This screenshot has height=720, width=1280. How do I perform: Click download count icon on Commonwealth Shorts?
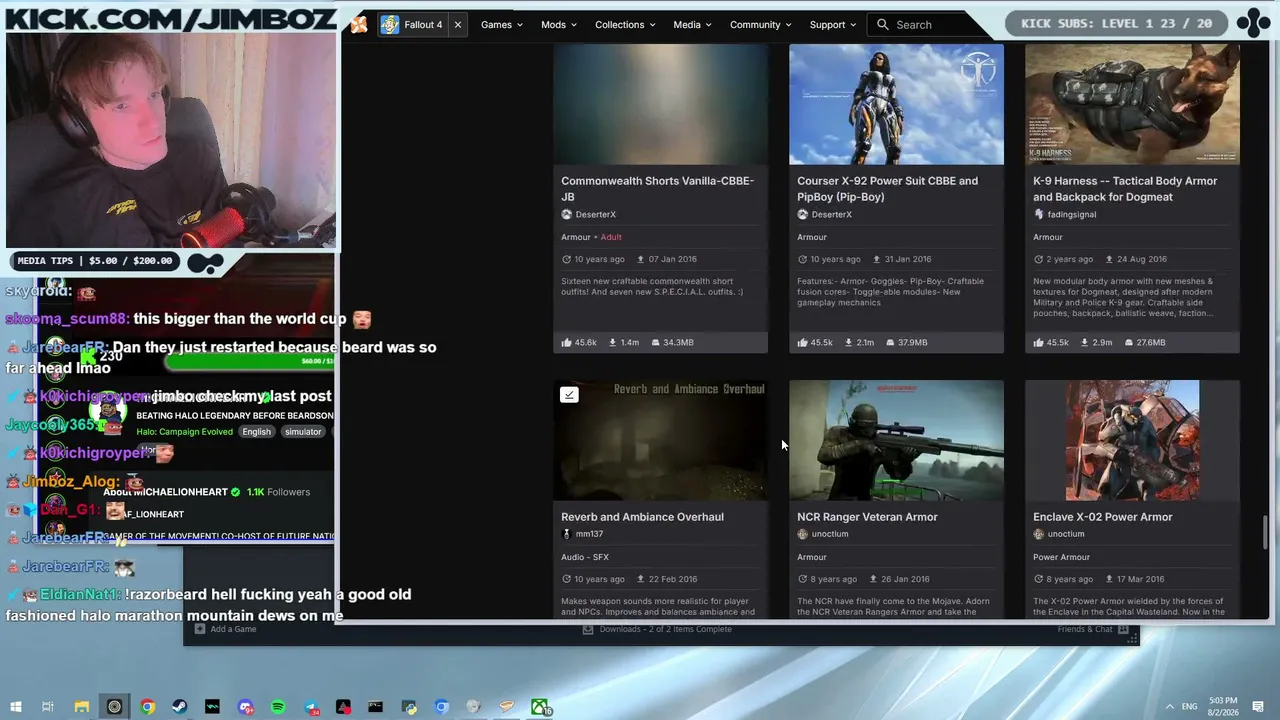[612, 343]
